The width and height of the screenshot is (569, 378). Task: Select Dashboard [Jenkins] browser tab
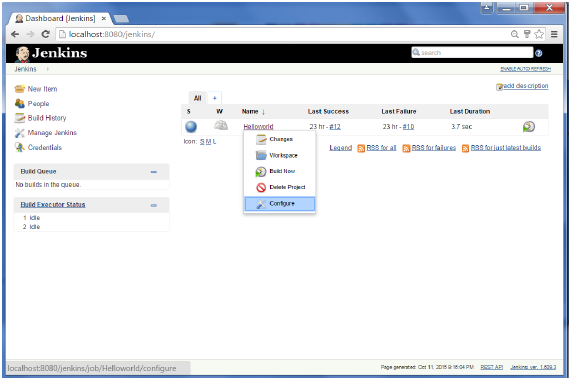(x=60, y=18)
